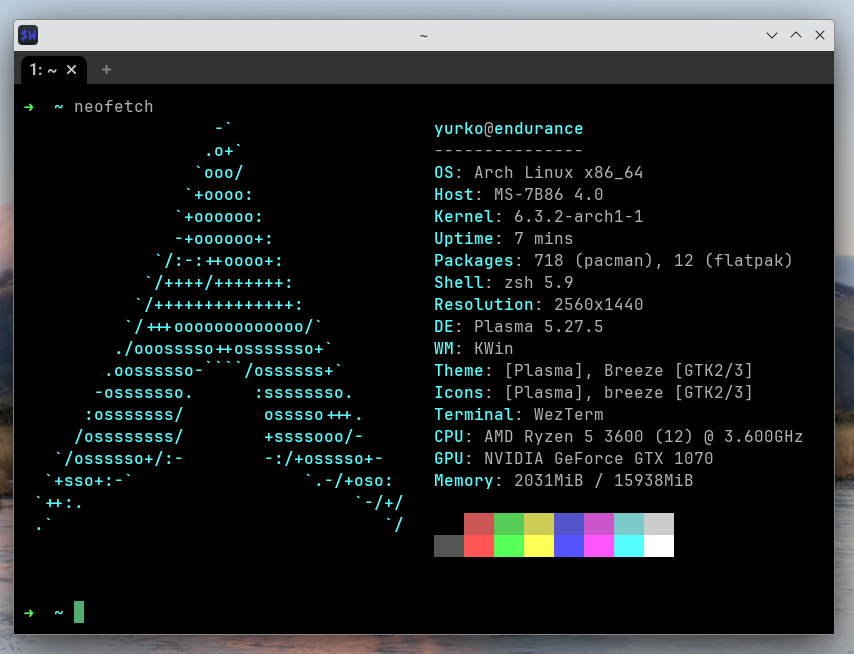Click the muted blue color block
Viewport: 854px width, 654px height.
569,524
